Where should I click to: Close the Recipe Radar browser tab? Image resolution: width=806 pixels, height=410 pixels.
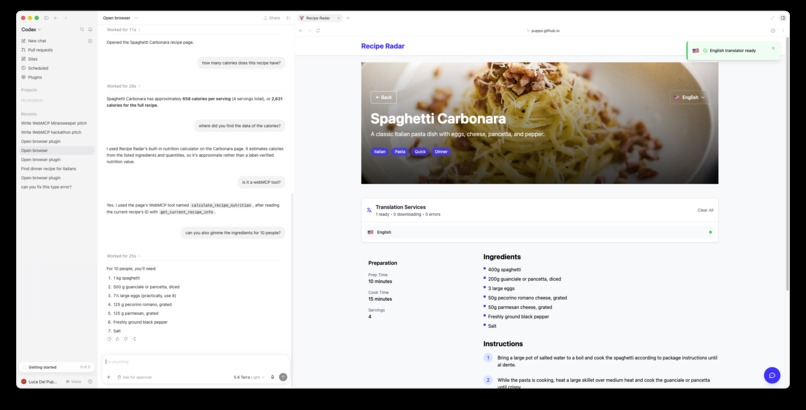click(338, 18)
